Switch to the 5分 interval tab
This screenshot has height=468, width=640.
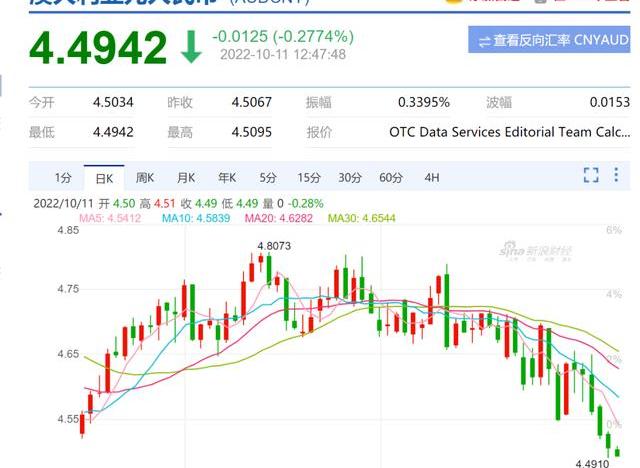click(267, 178)
